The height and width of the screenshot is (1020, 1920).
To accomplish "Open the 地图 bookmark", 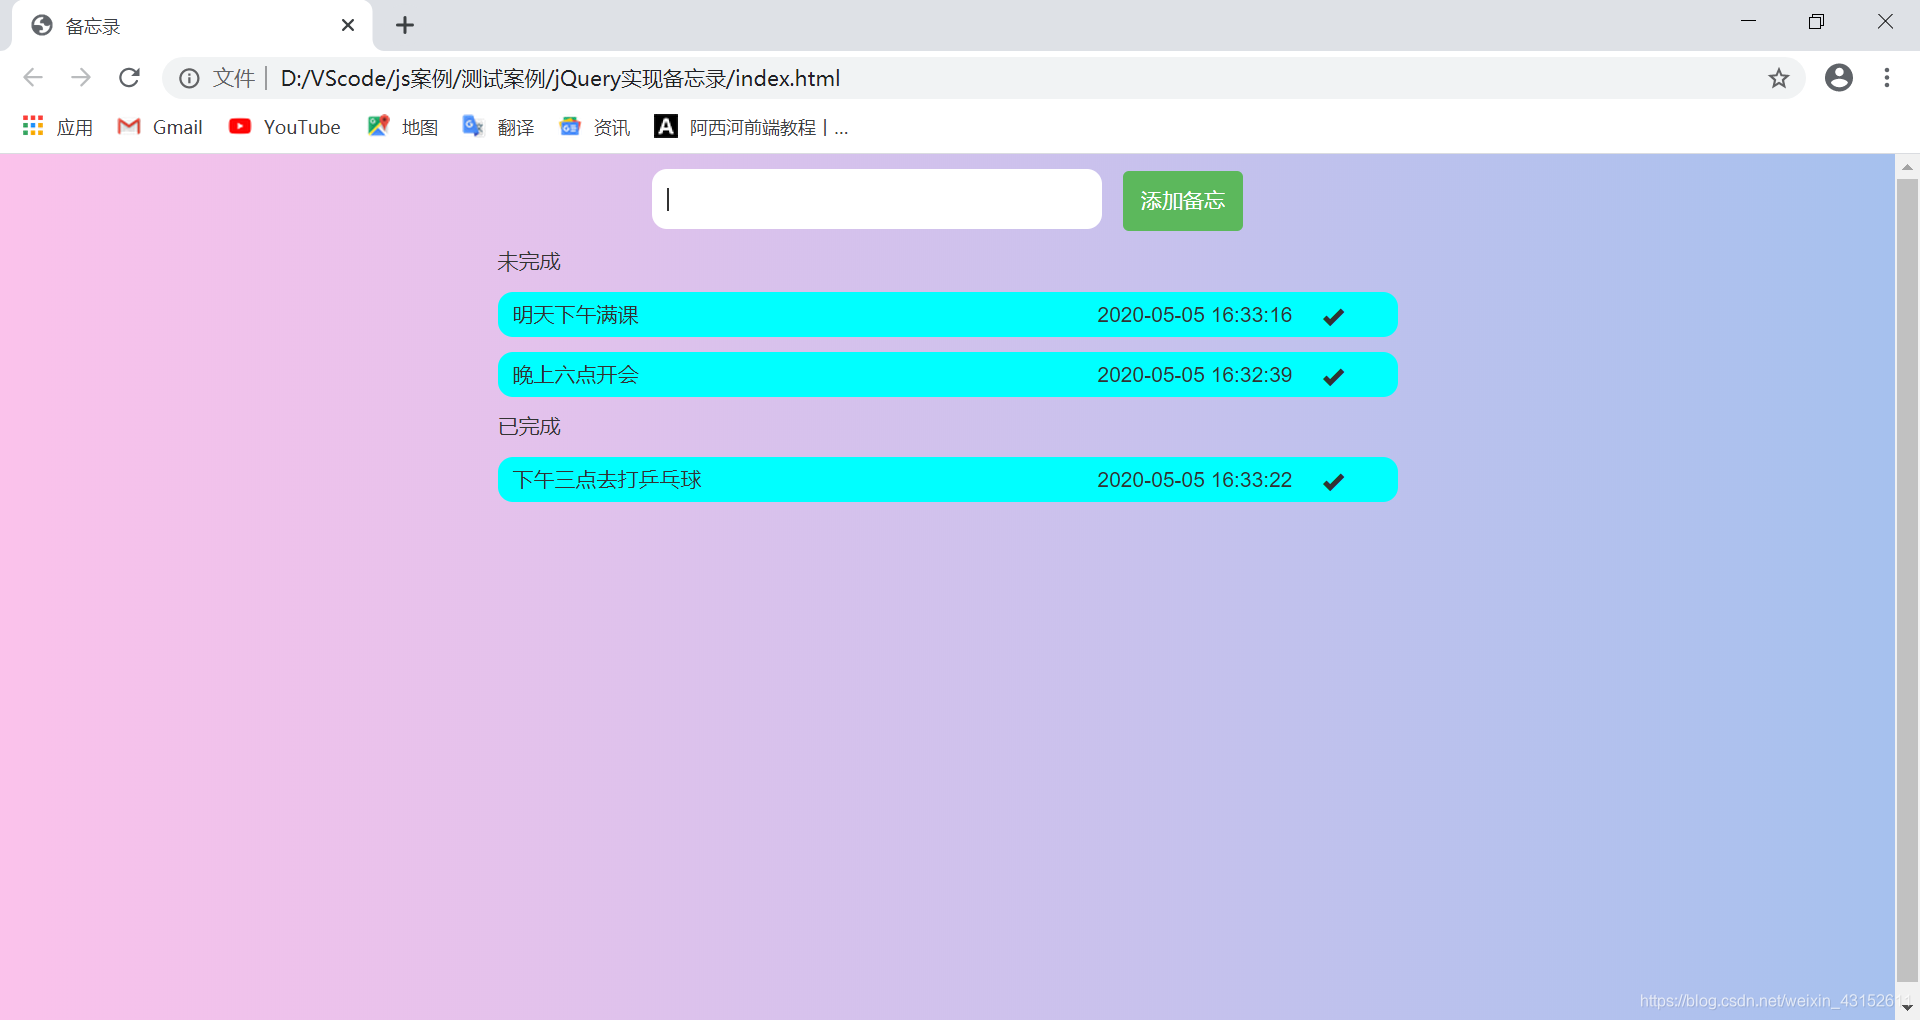I will click(403, 127).
